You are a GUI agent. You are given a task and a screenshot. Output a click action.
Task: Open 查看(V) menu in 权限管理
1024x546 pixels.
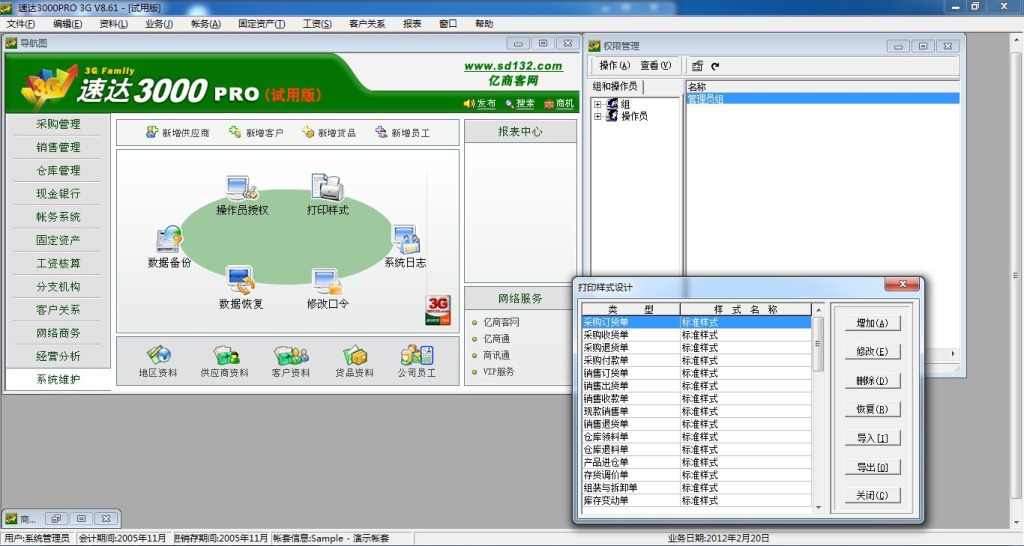point(655,65)
